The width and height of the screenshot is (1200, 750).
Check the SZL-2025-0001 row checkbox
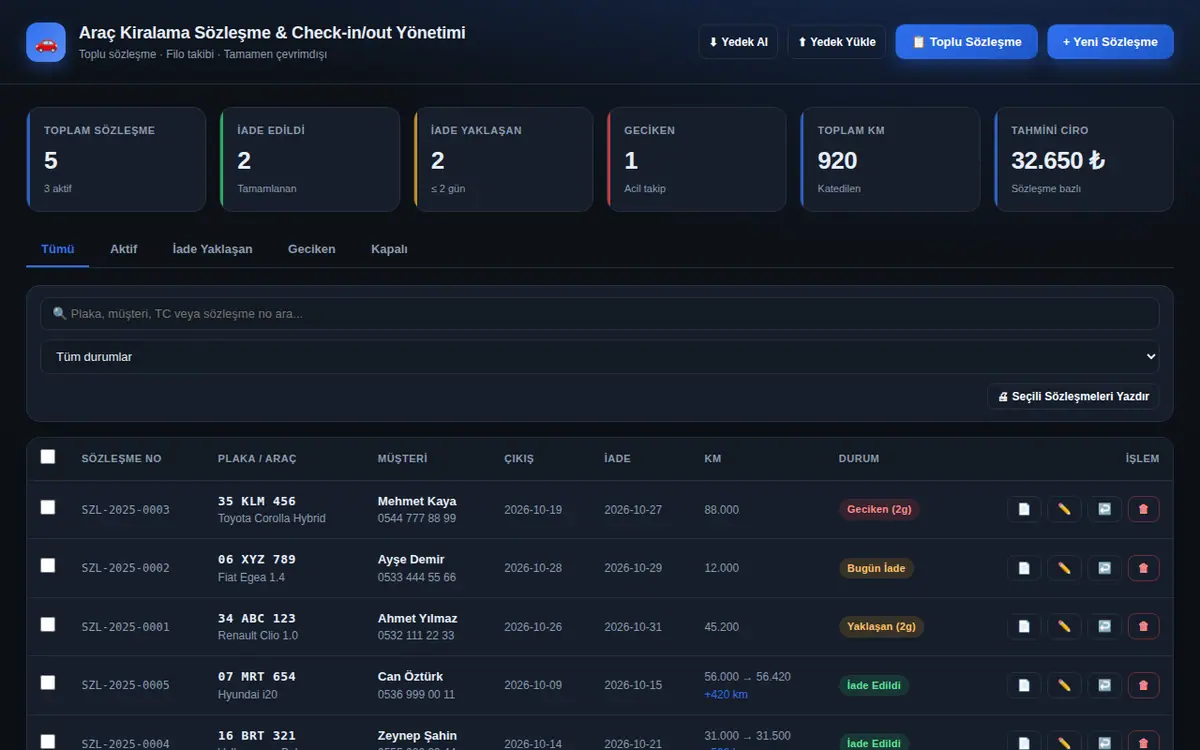pos(48,624)
